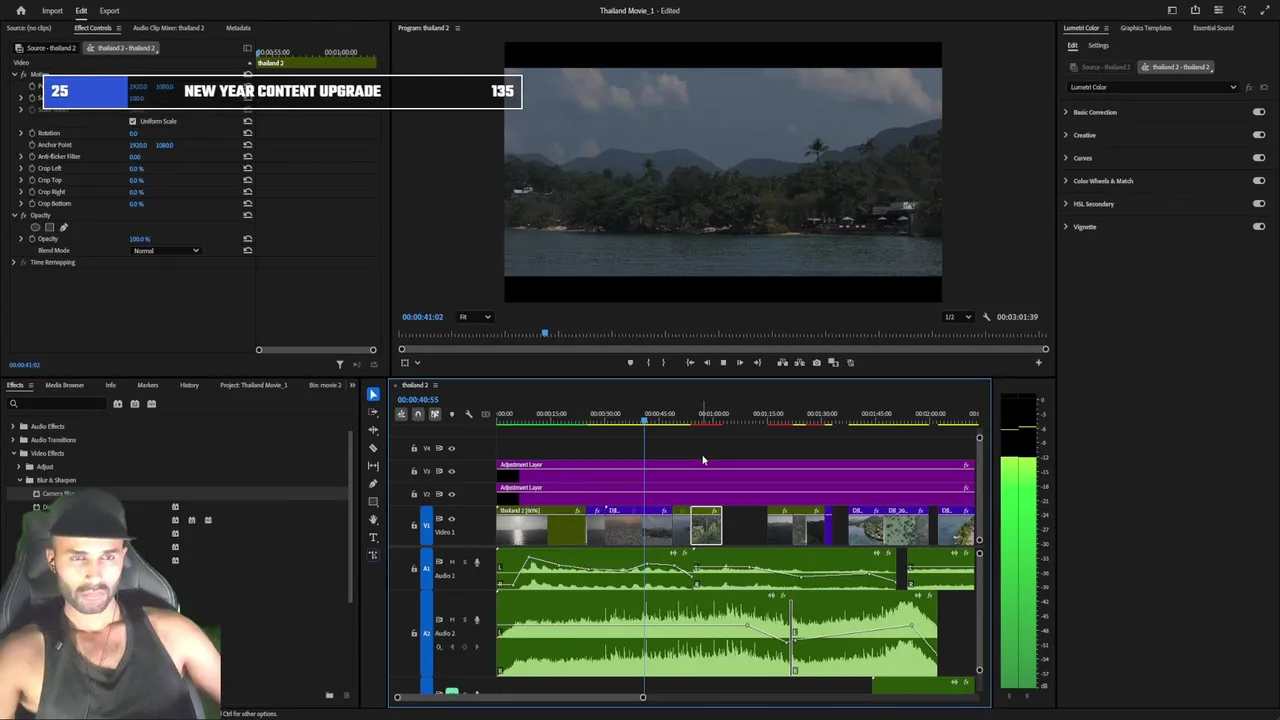Viewport: 1280px width, 720px height.
Task: Open timeline display settings wrench
Action: click(469, 414)
